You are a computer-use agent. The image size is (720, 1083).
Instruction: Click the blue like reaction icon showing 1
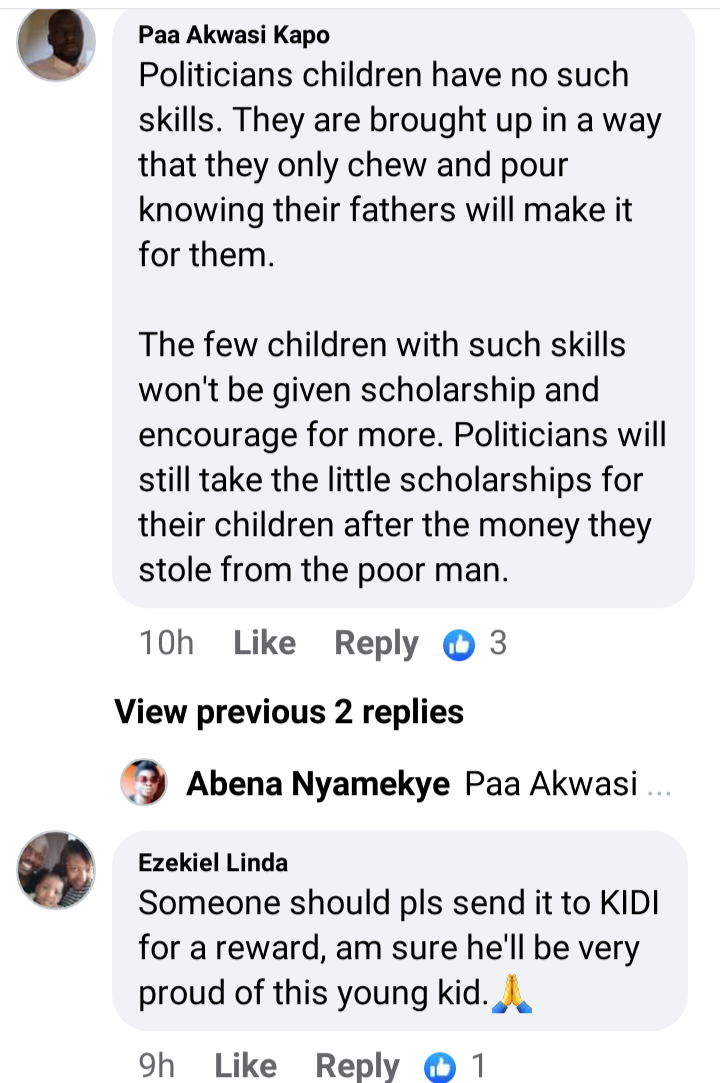click(439, 1067)
